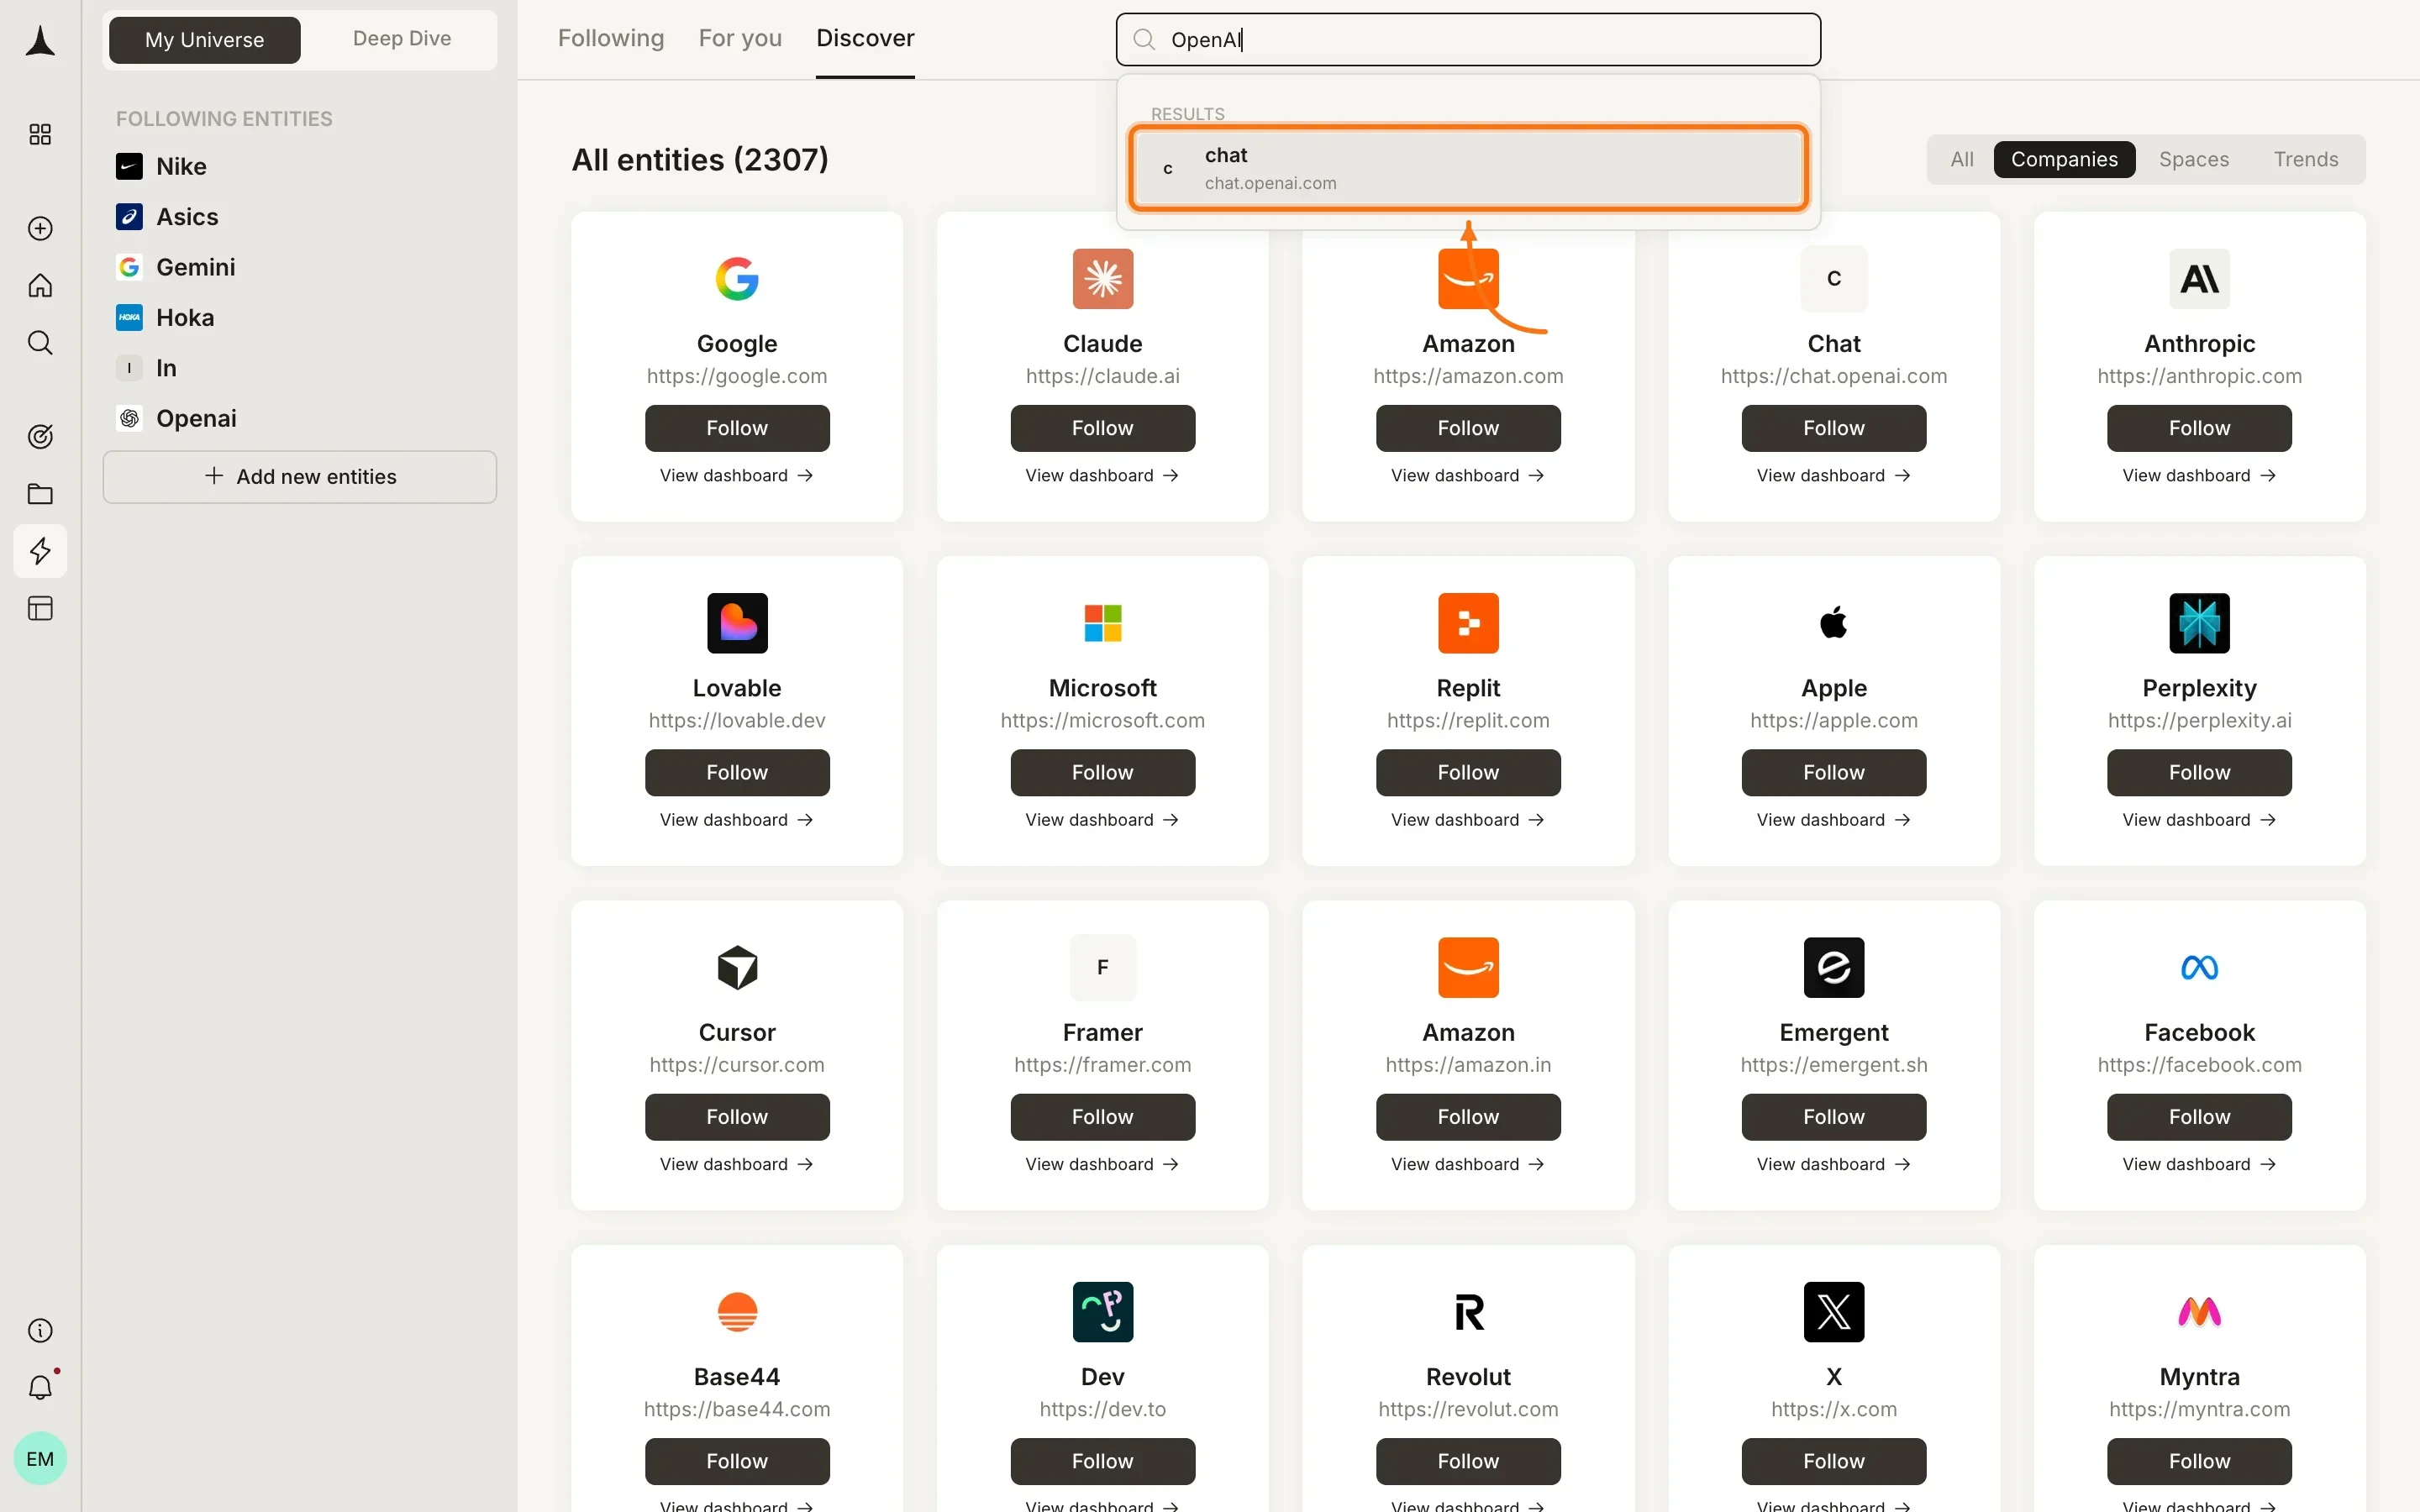Click the Emergent logo on its card
Screen dimensions: 2420x1512
1833,967
